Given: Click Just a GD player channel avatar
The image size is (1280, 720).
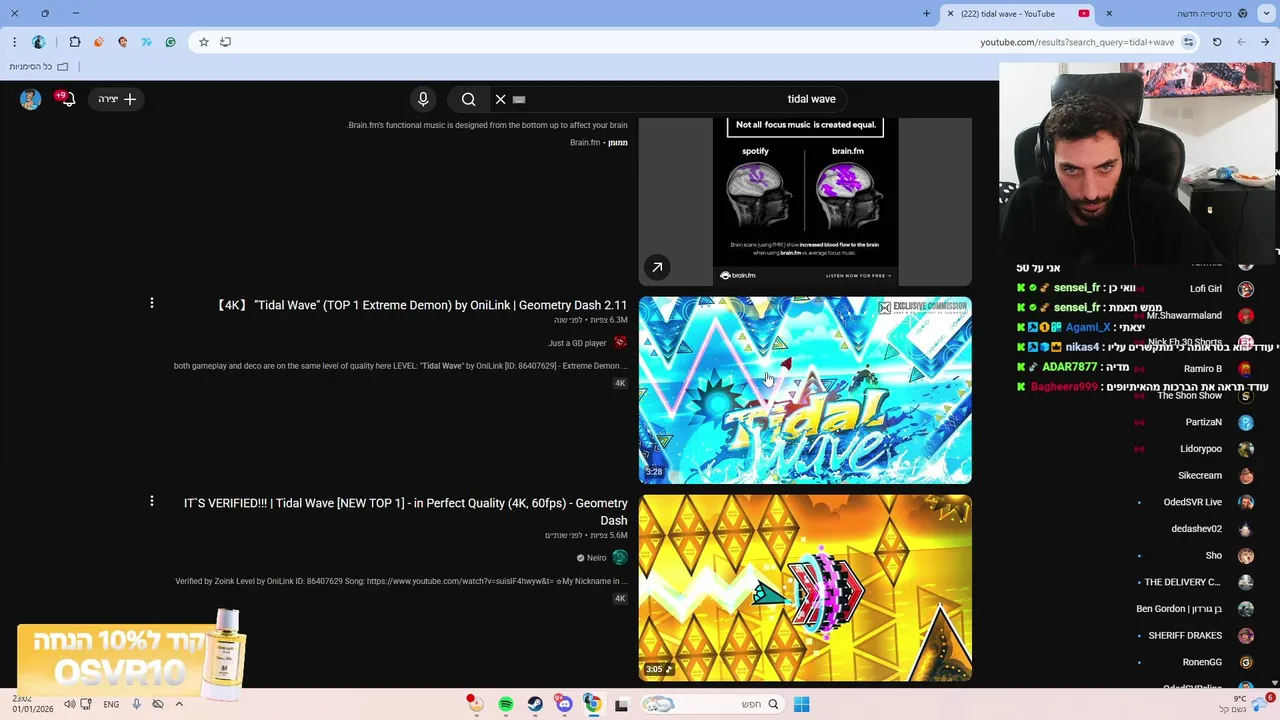Looking at the screenshot, I should point(620,343).
